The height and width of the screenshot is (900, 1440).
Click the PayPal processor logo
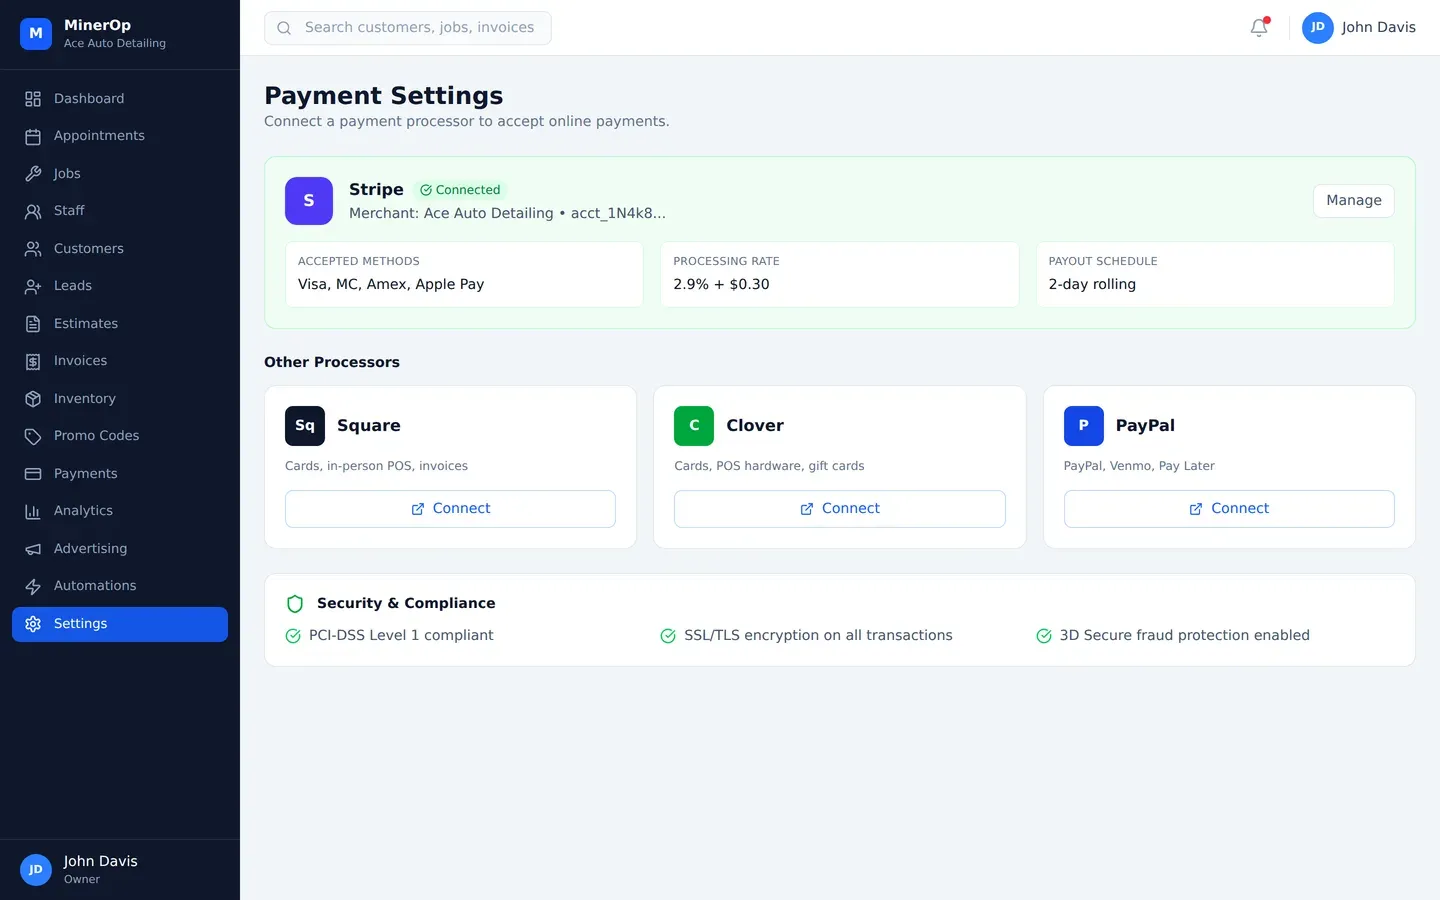[x=1083, y=426]
